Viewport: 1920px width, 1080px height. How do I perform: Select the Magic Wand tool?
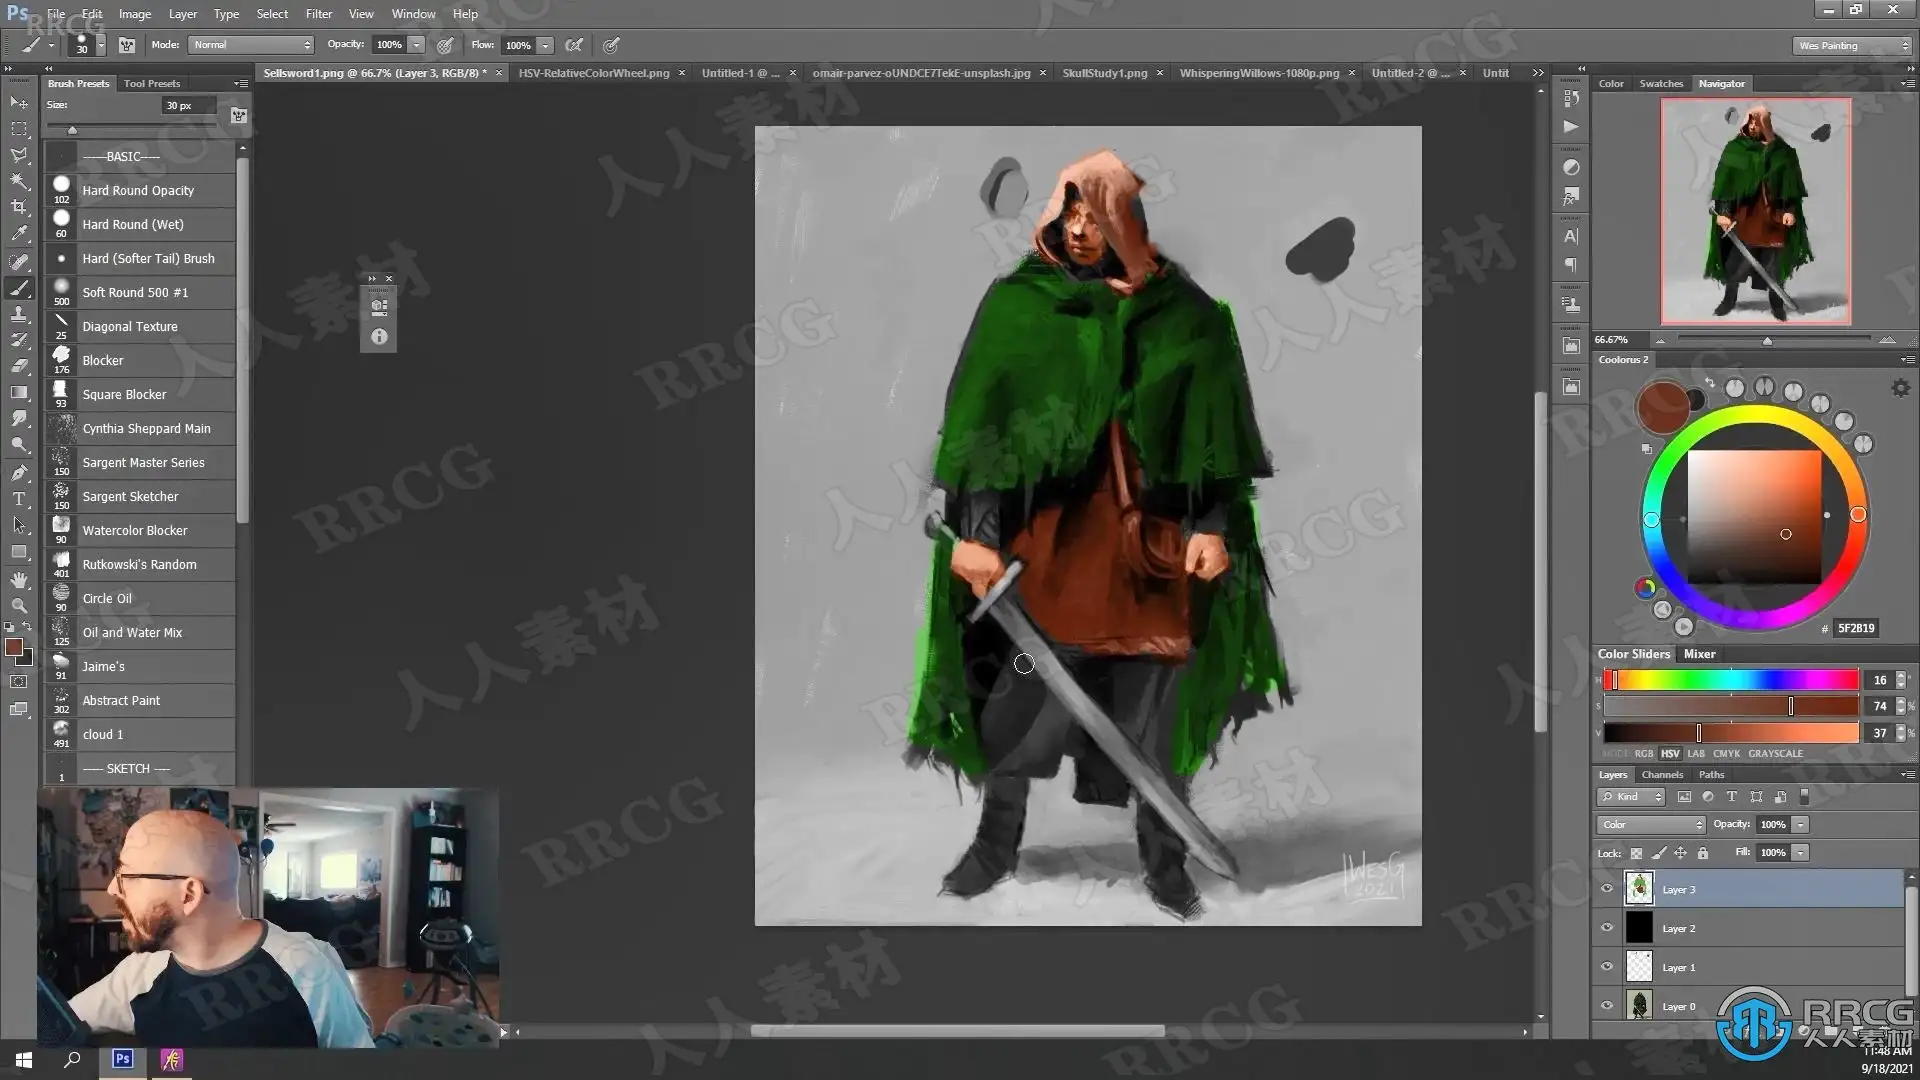pyautogui.click(x=19, y=181)
